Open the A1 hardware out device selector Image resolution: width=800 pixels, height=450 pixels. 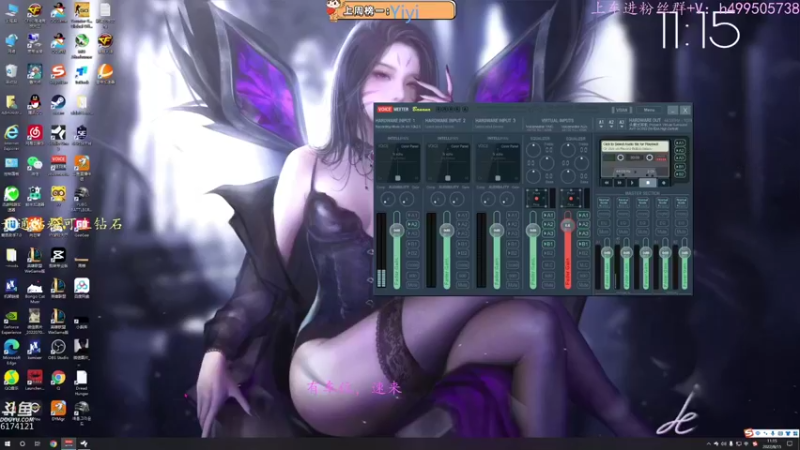[601, 123]
